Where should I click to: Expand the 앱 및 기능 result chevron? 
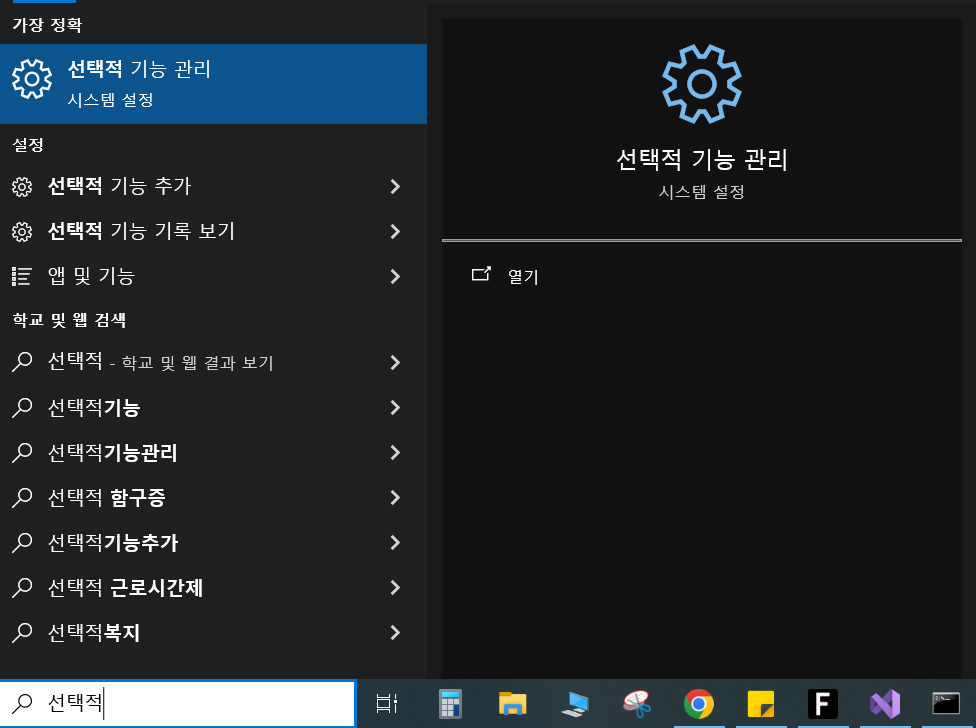coord(395,276)
